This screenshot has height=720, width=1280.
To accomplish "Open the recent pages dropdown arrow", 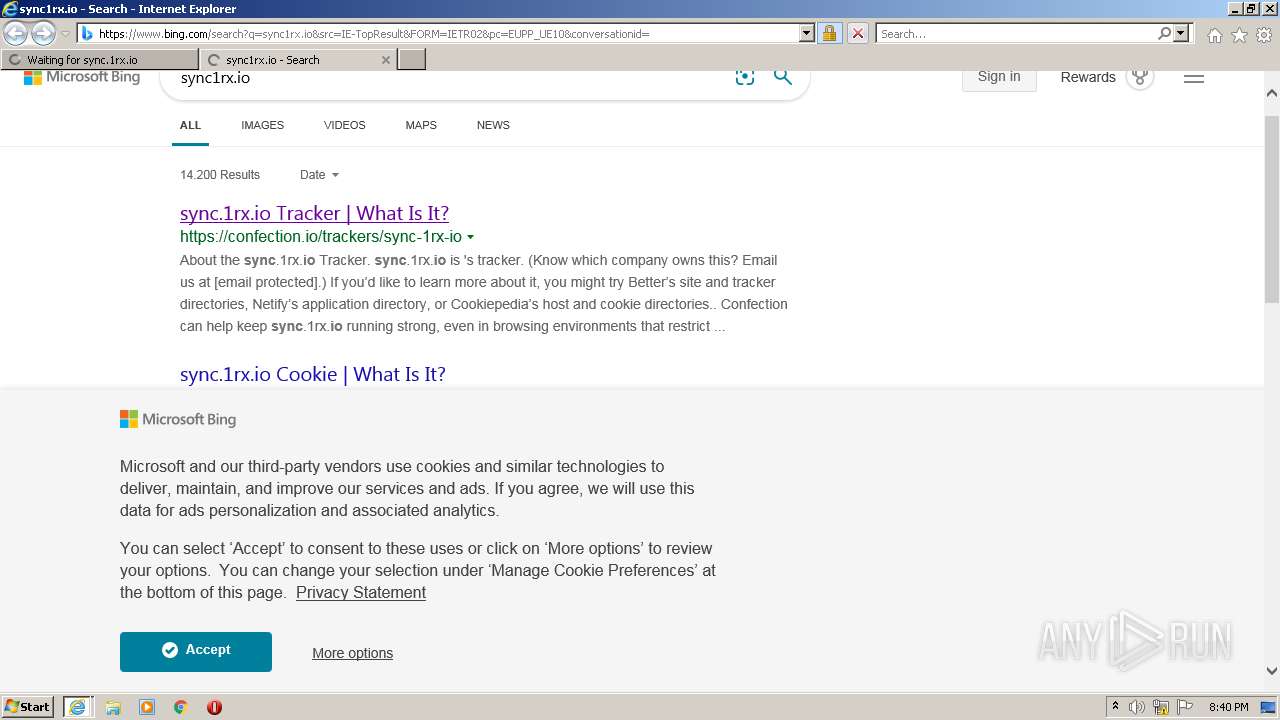I will 65,34.
